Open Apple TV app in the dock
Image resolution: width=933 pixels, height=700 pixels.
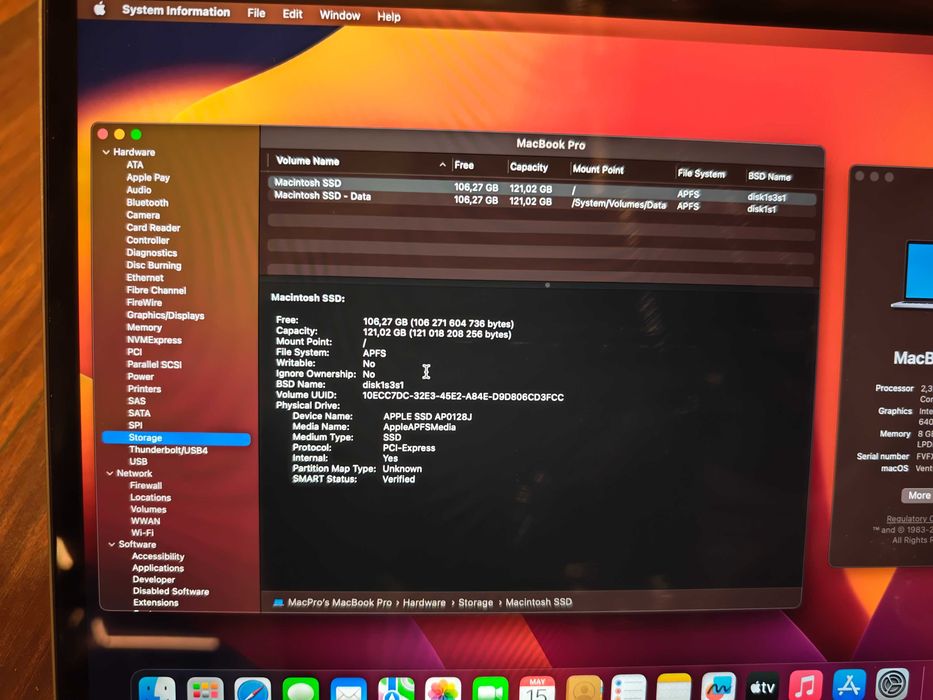coord(762,686)
